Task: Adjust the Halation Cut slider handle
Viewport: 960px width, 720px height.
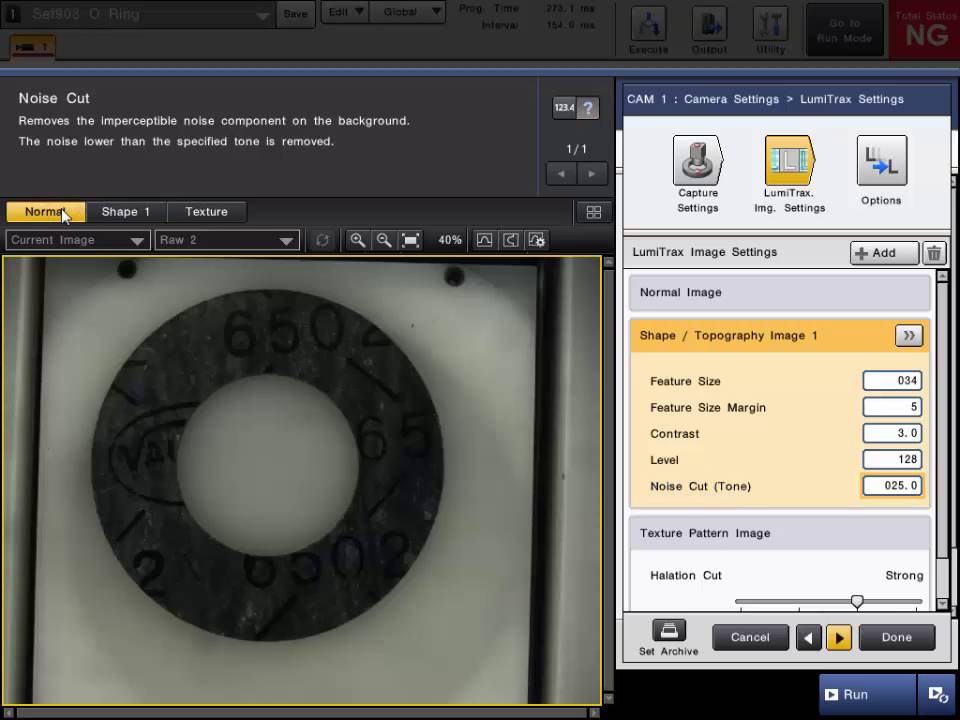Action: click(x=857, y=602)
